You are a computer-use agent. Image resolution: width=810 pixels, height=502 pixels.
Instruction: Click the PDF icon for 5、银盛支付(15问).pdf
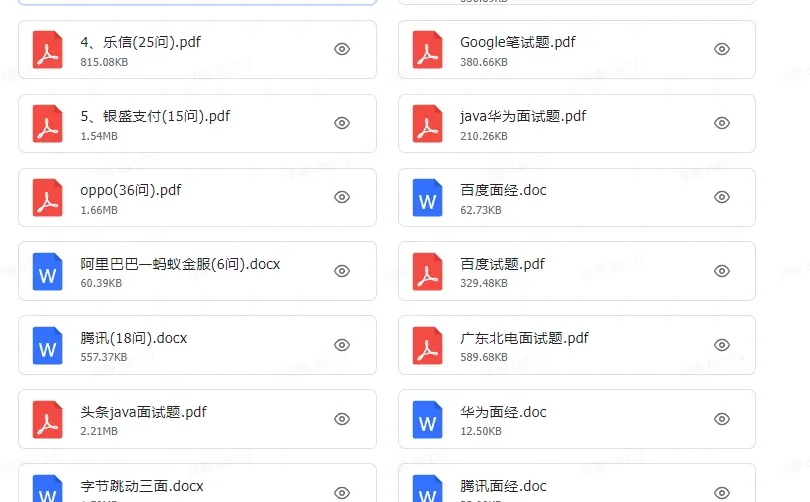pyautogui.click(x=48, y=123)
